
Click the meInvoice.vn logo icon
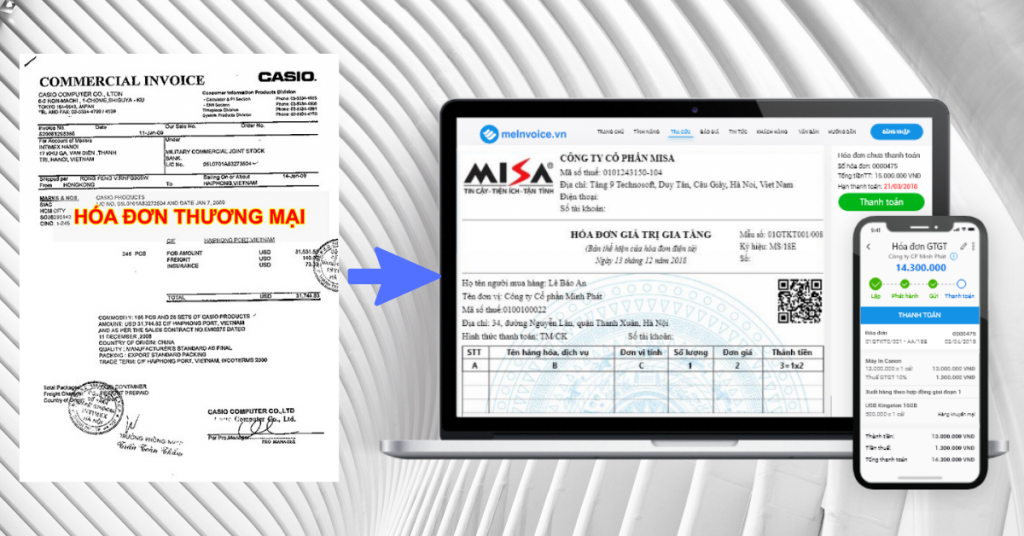point(488,134)
